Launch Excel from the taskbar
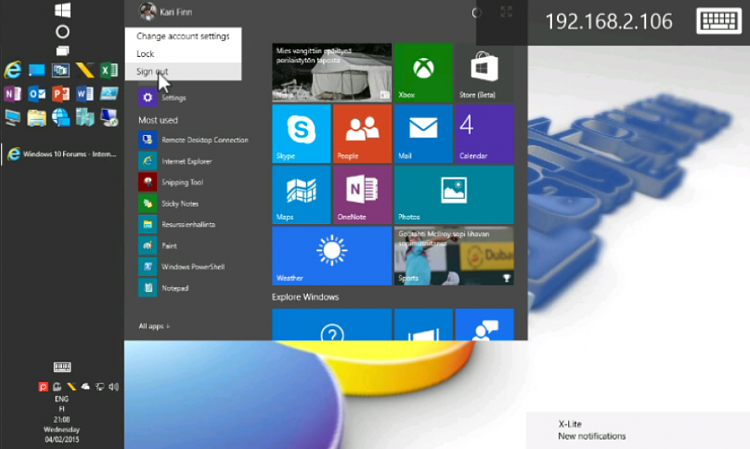The image size is (750, 449). coord(109,70)
